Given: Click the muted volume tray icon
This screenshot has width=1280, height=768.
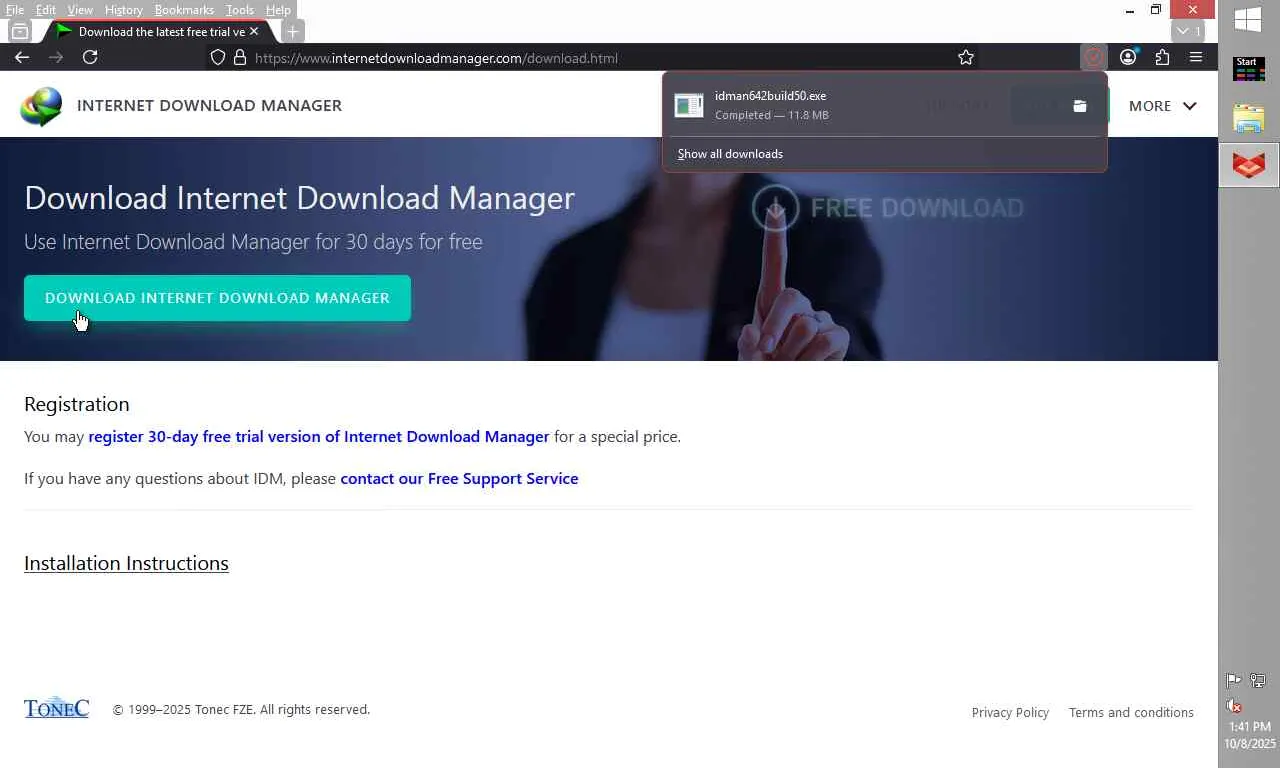Looking at the screenshot, I should (1234, 706).
